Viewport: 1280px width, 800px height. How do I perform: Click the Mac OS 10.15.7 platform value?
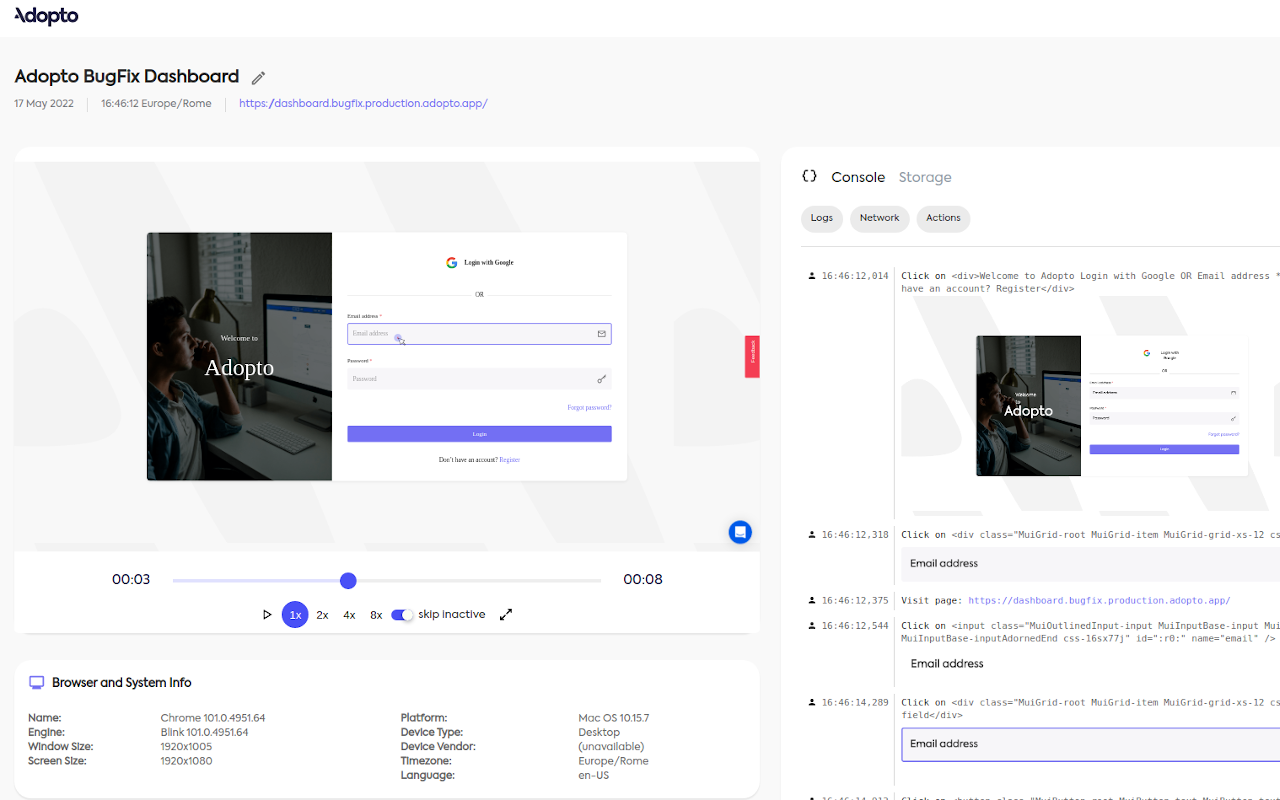pyautogui.click(x=614, y=718)
